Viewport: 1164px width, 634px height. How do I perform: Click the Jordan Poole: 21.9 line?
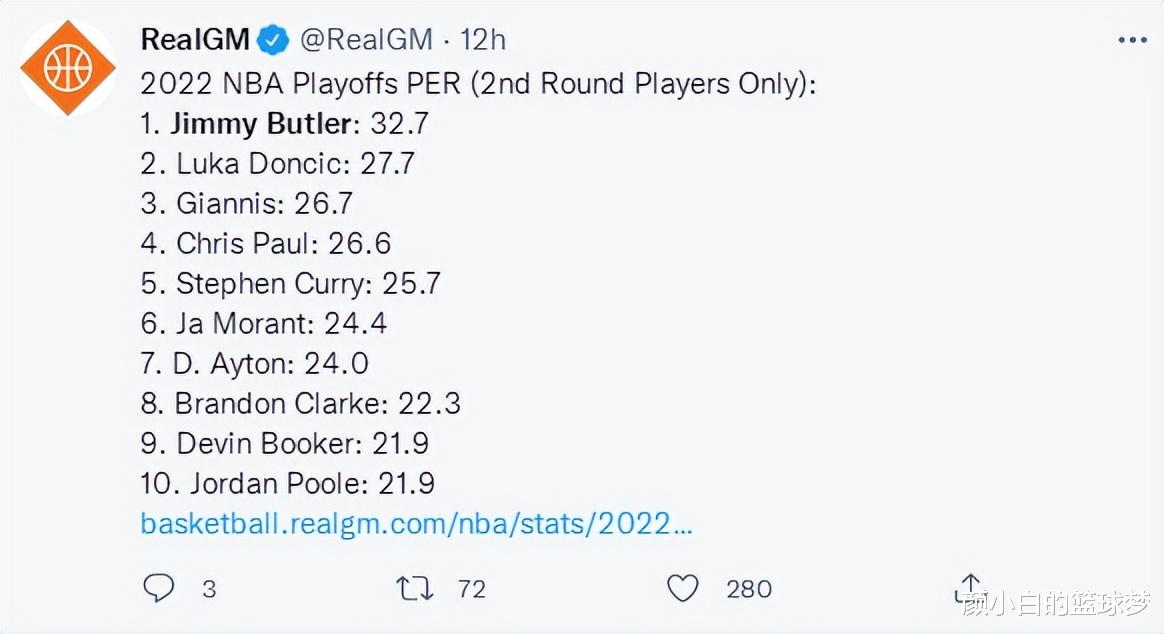coord(287,483)
